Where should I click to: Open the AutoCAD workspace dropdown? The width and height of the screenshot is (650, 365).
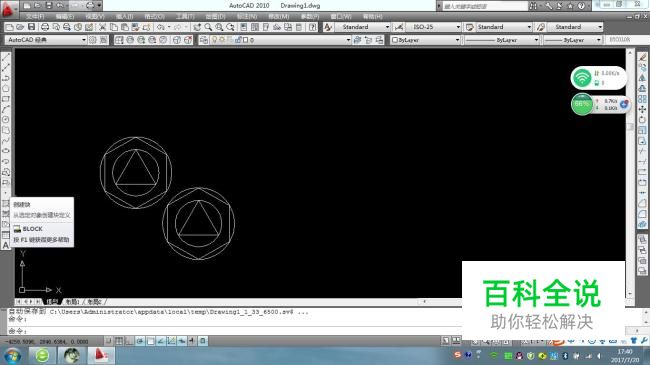pos(46,40)
